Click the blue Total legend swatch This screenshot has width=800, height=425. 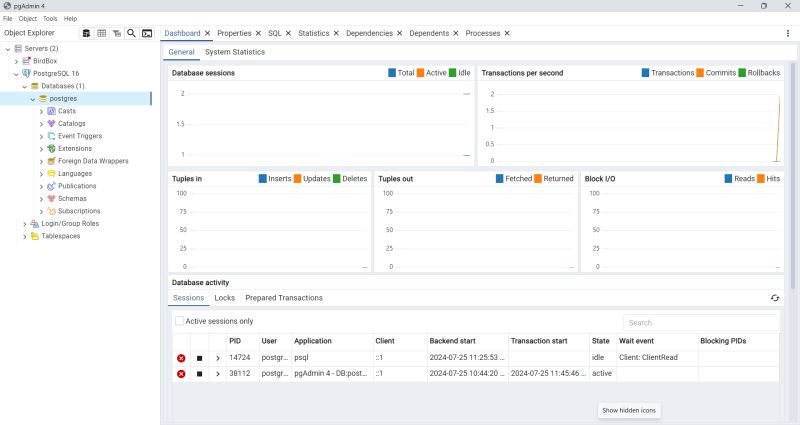392,73
